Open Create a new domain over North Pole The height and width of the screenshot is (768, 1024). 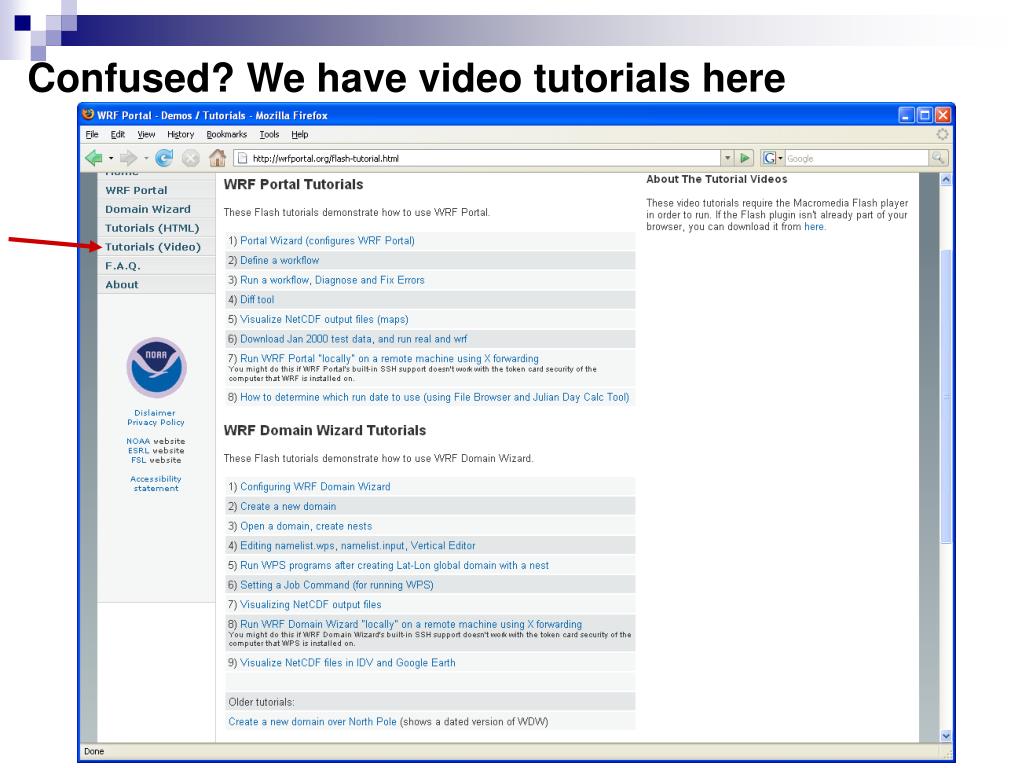tap(312, 722)
